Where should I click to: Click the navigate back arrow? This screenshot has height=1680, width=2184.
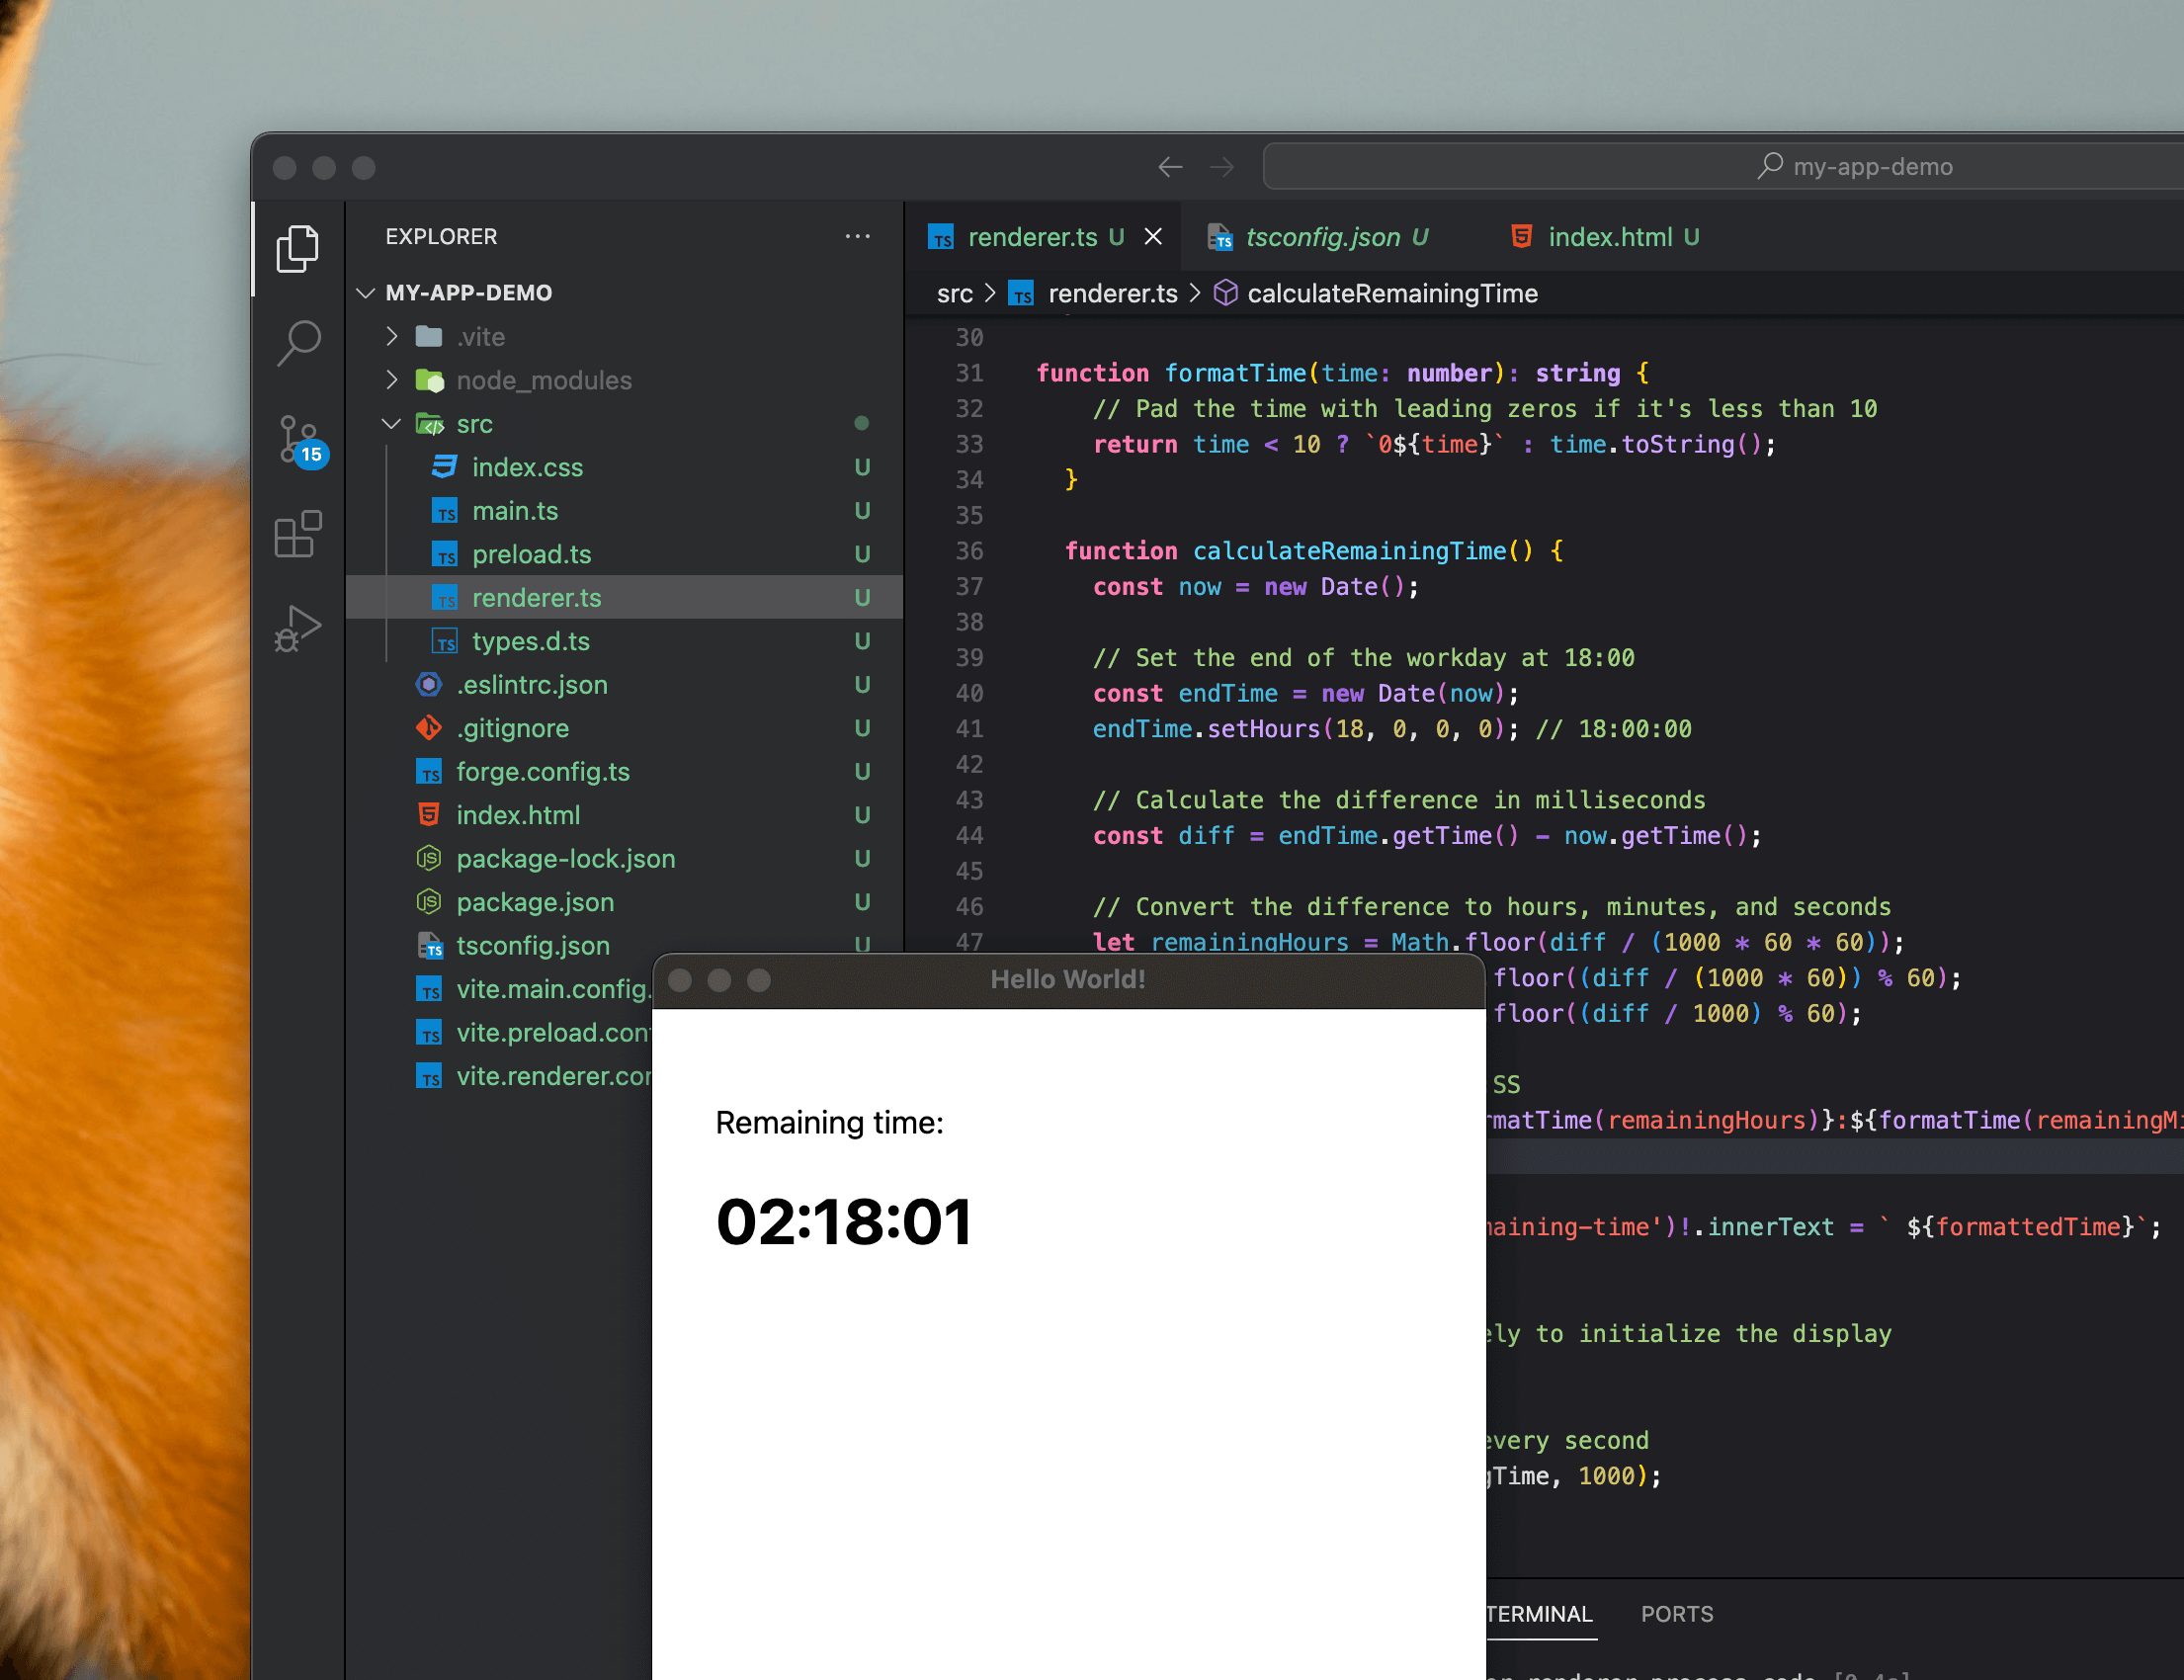tap(1170, 167)
